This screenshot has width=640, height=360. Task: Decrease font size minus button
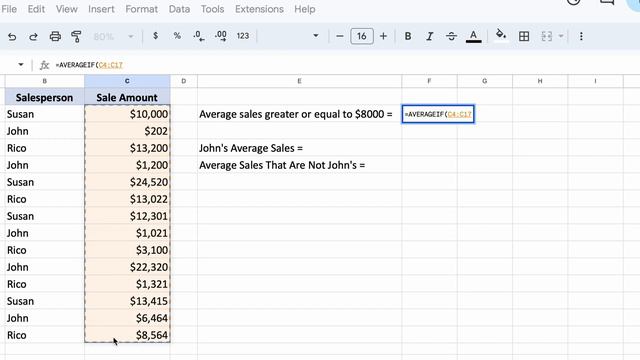pos(340,36)
